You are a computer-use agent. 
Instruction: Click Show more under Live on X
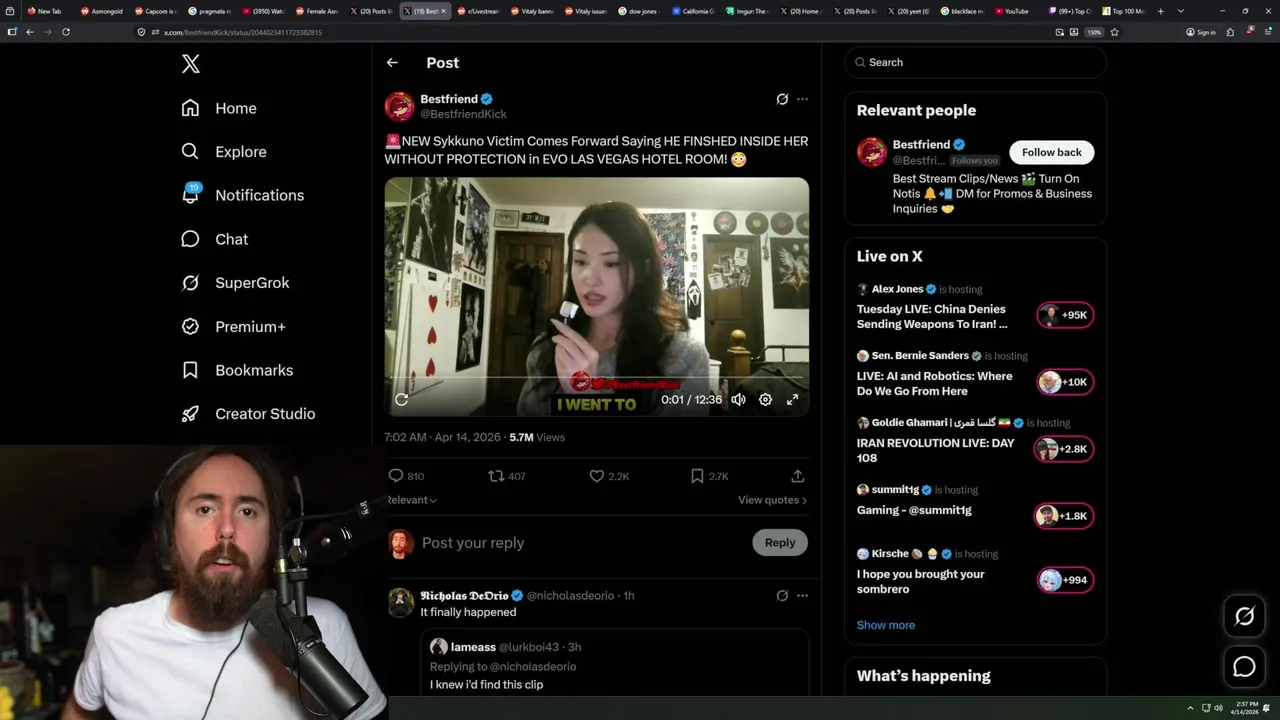coord(885,625)
